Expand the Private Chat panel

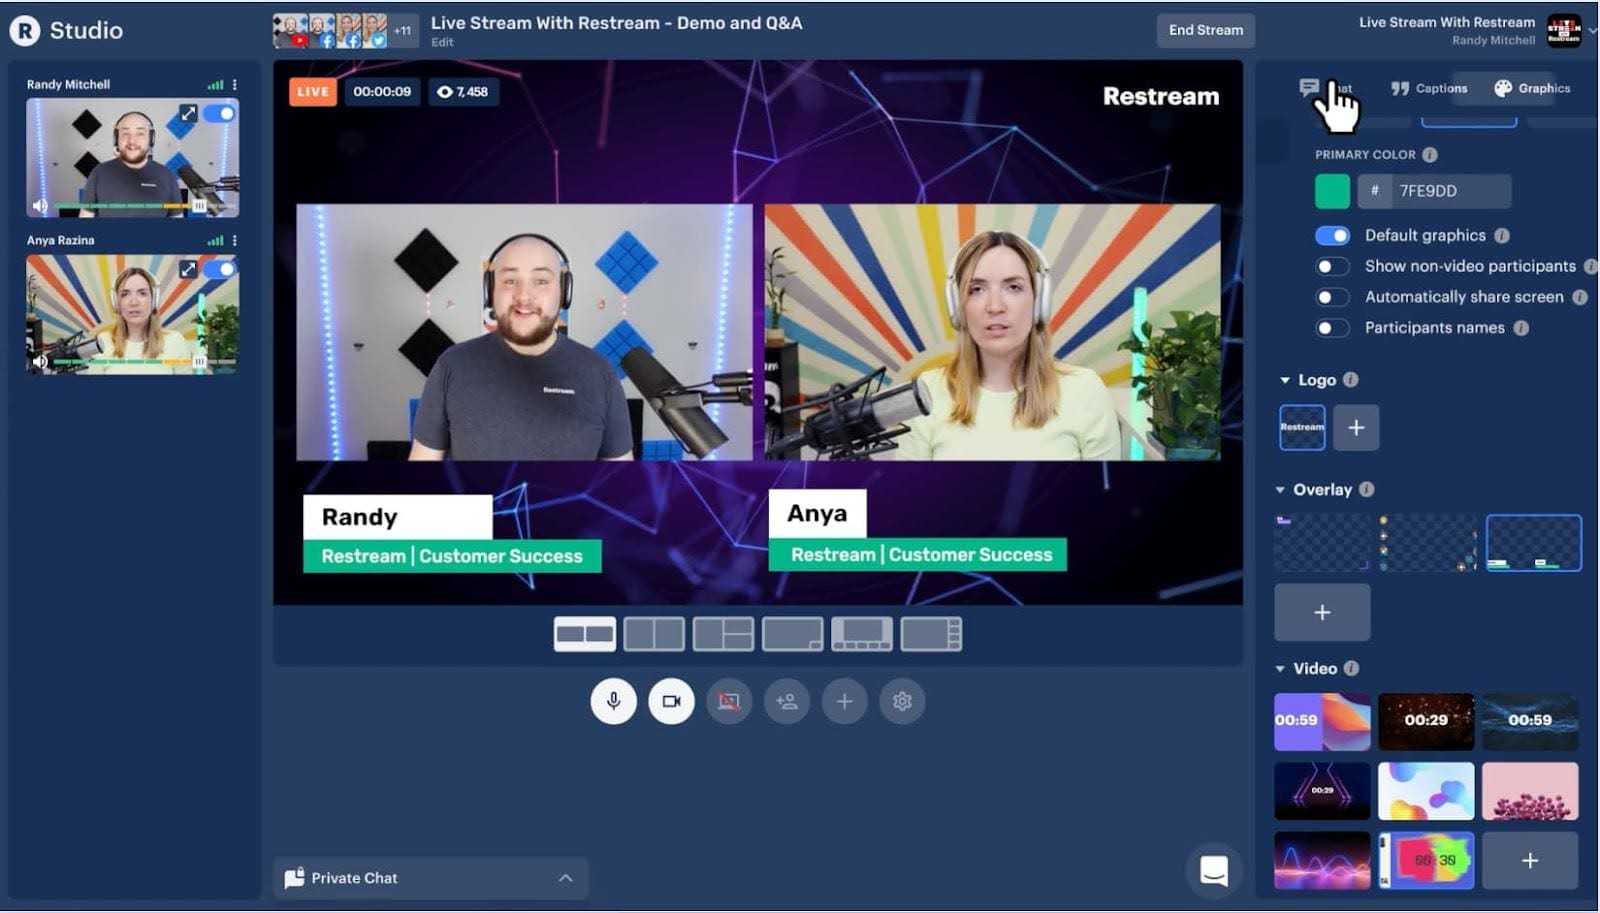(x=565, y=878)
